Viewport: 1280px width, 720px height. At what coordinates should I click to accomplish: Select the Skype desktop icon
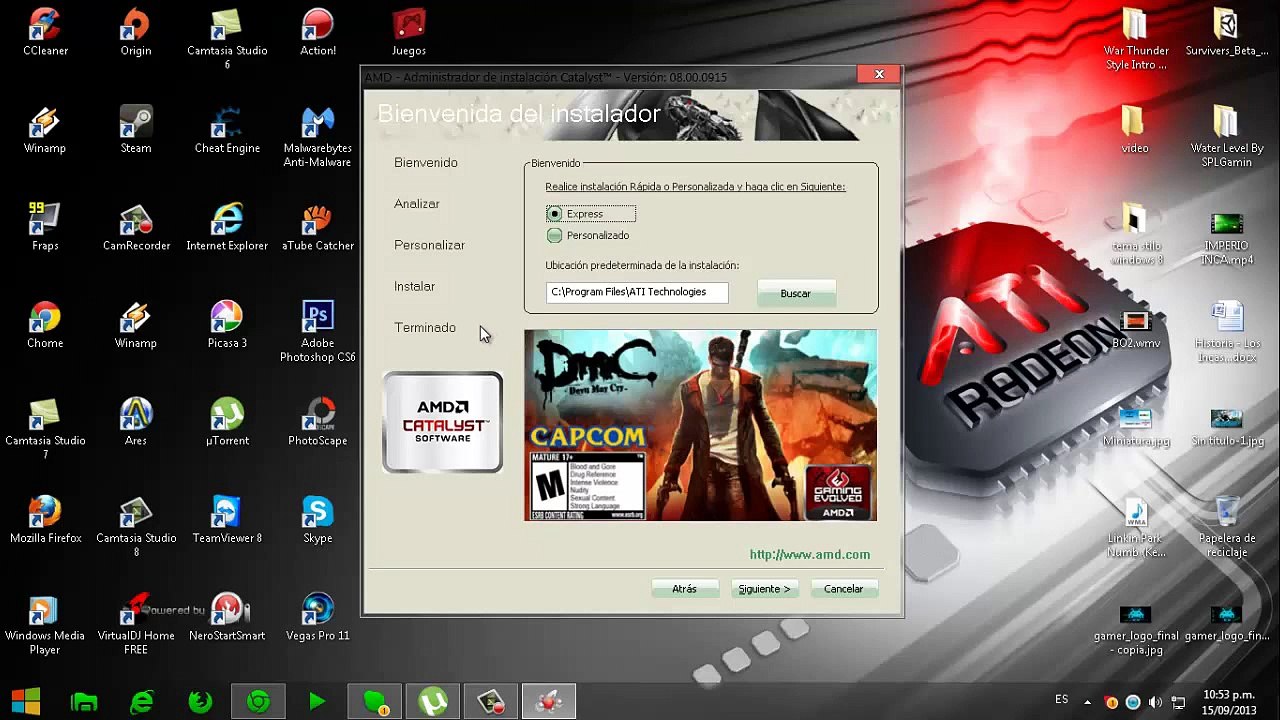click(318, 520)
